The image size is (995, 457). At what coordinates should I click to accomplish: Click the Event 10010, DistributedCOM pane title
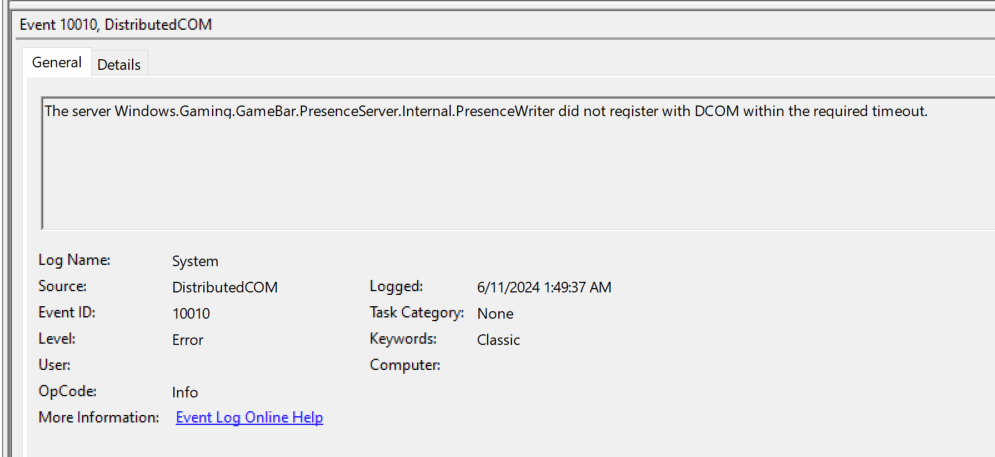pos(116,25)
